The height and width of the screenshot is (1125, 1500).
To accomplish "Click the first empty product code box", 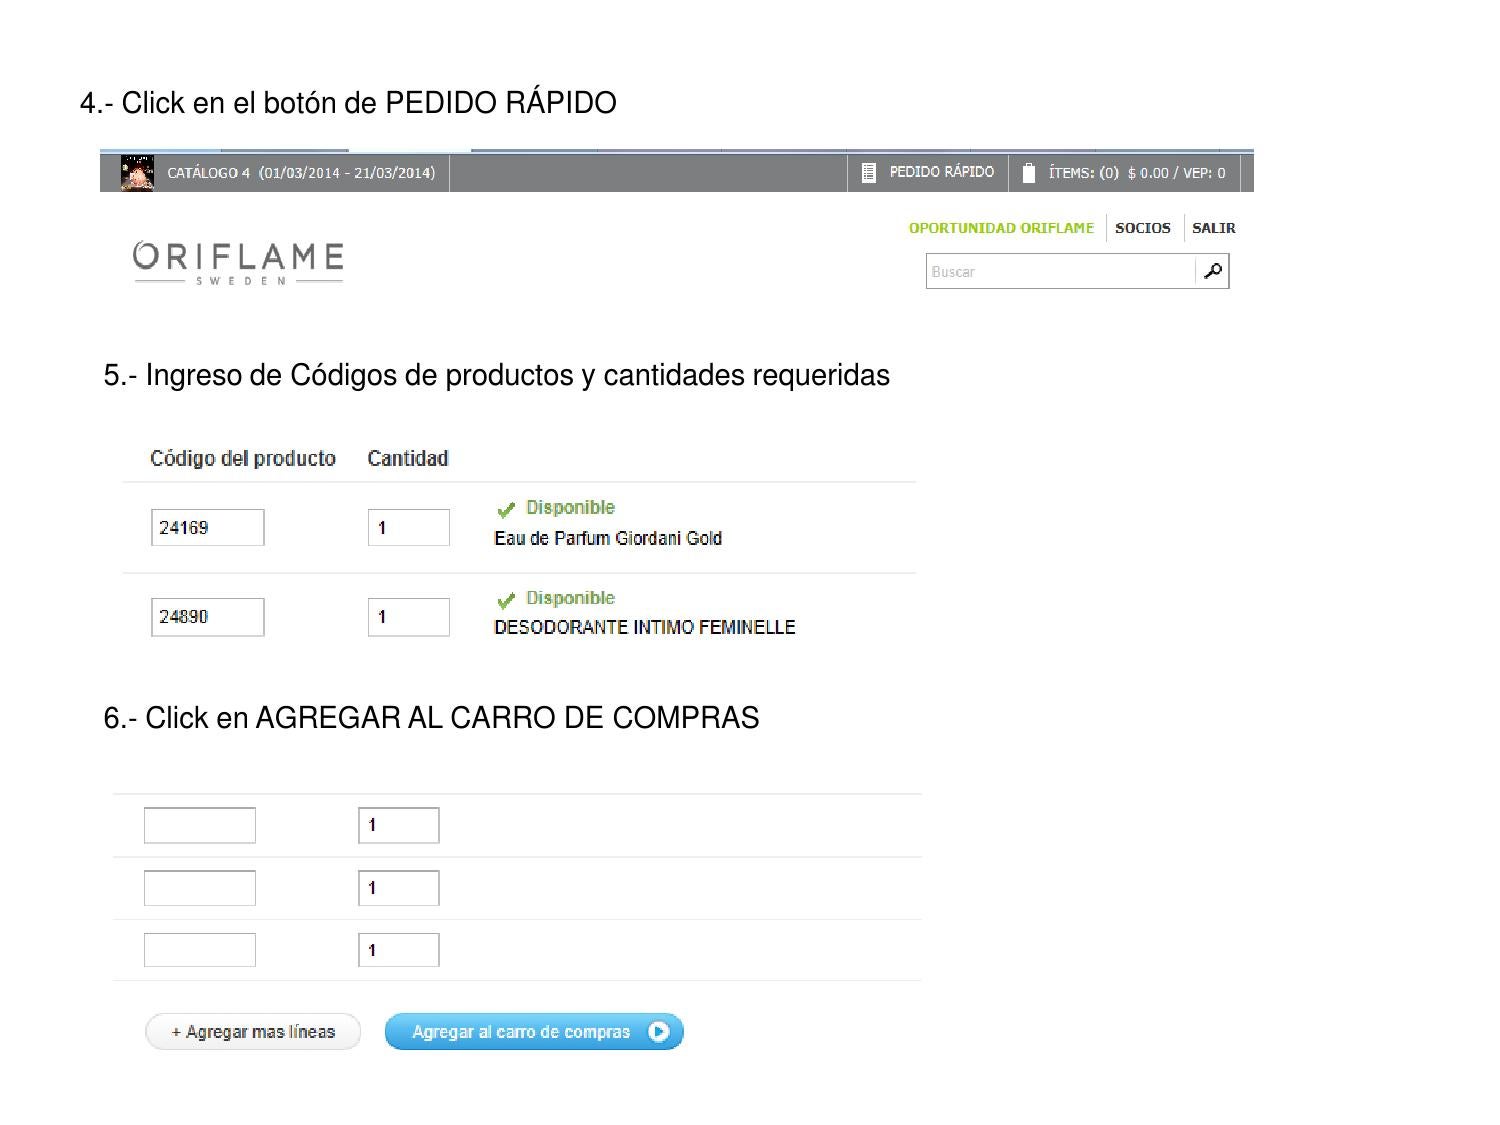I will click(x=200, y=825).
